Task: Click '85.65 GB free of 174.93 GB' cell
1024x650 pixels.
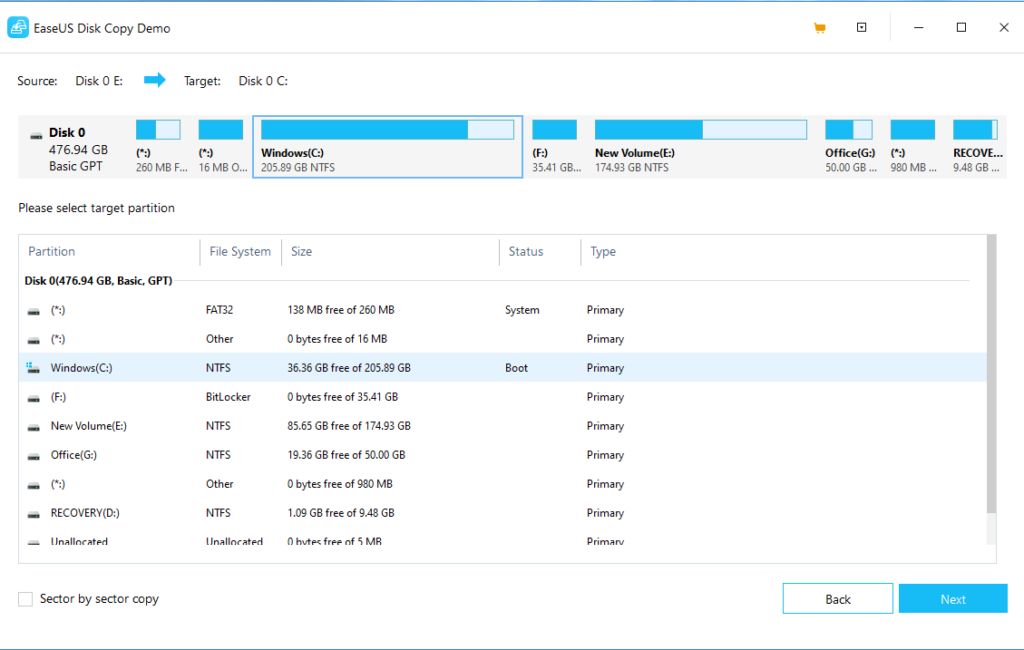Action: [349, 426]
